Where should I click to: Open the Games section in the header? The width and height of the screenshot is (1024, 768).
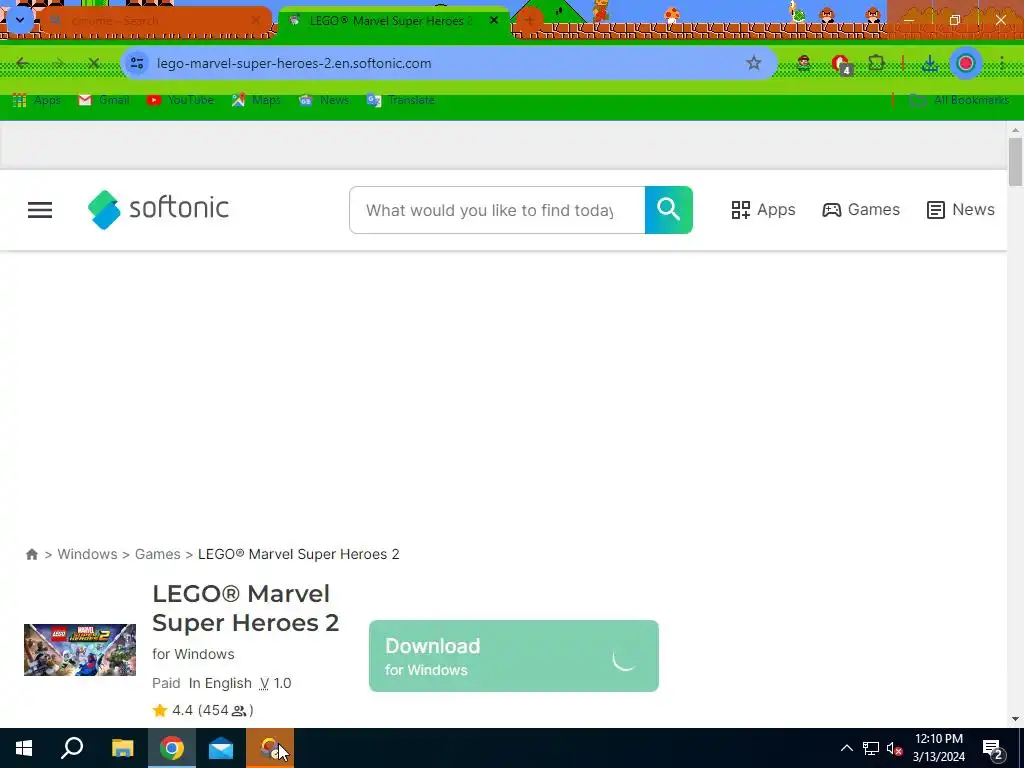[861, 210]
